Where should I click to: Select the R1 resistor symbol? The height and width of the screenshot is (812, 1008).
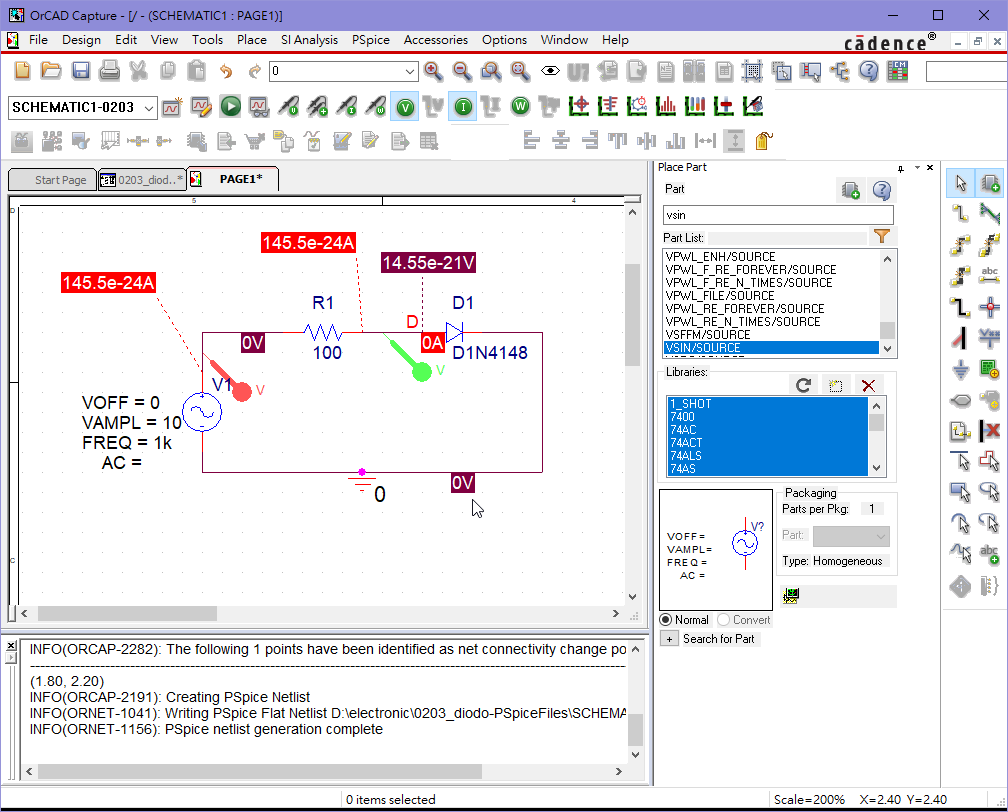tap(323, 332)
